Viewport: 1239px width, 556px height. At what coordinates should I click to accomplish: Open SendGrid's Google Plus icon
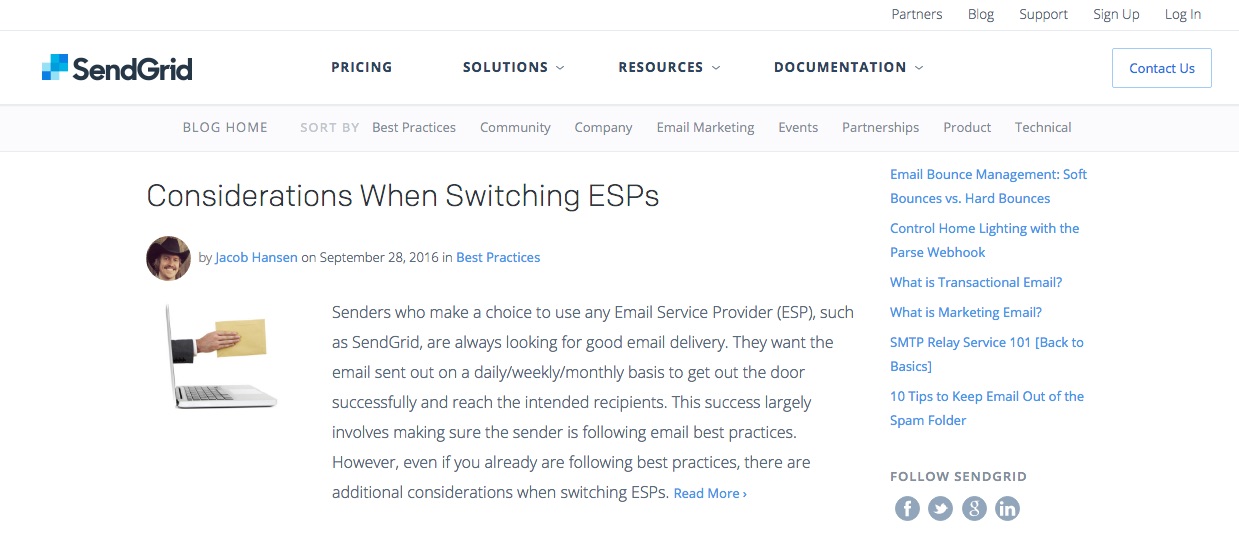point(974,509)
